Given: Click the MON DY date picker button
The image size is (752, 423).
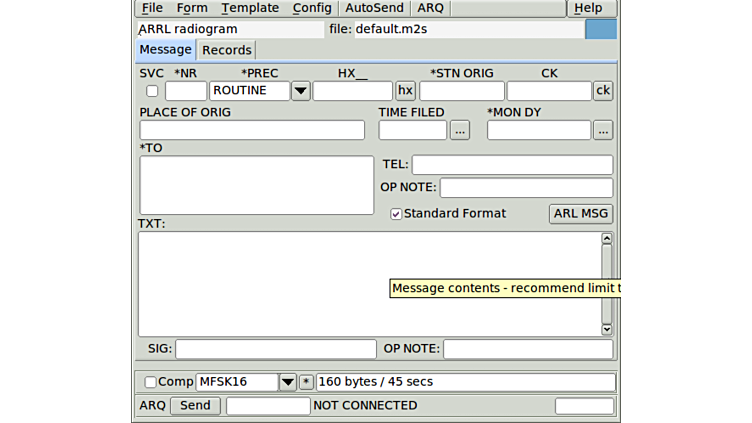Looking at the screenshot, I should click(602, 130).
